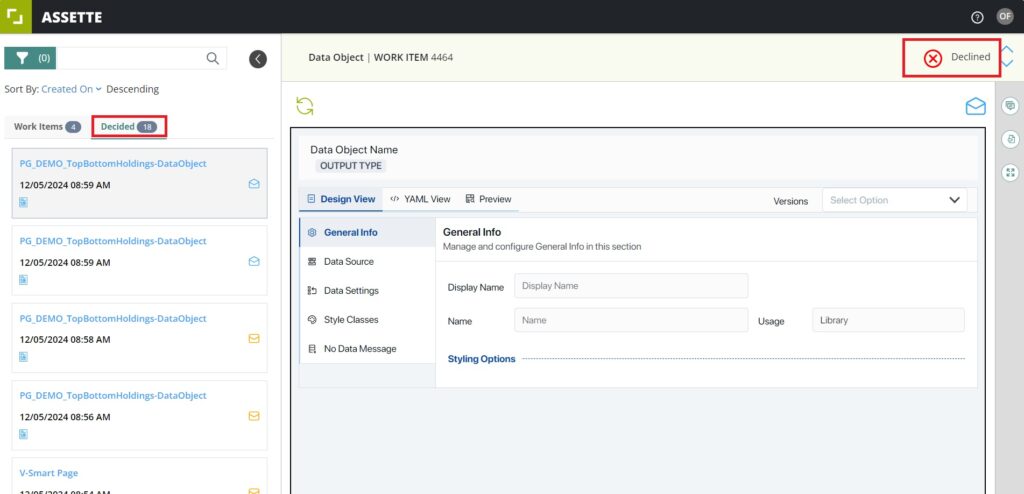
Task: Open the Preview tab
Action: click(x=488, y=199)
